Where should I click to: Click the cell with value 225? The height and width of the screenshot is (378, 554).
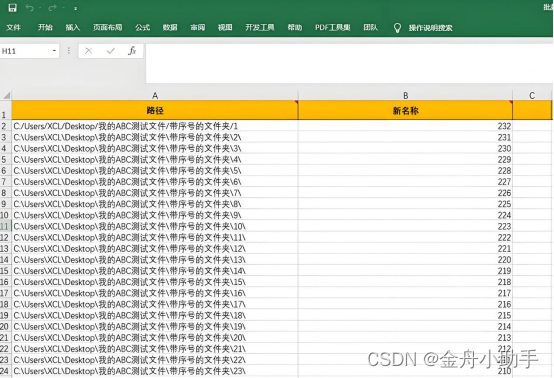click(405, 204)
